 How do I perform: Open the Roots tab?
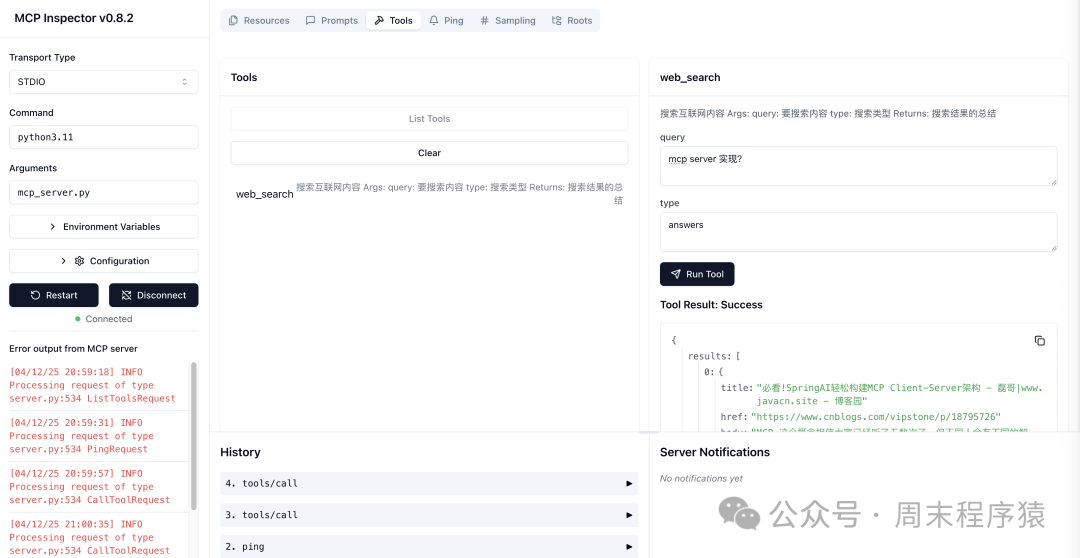point(572,21)
